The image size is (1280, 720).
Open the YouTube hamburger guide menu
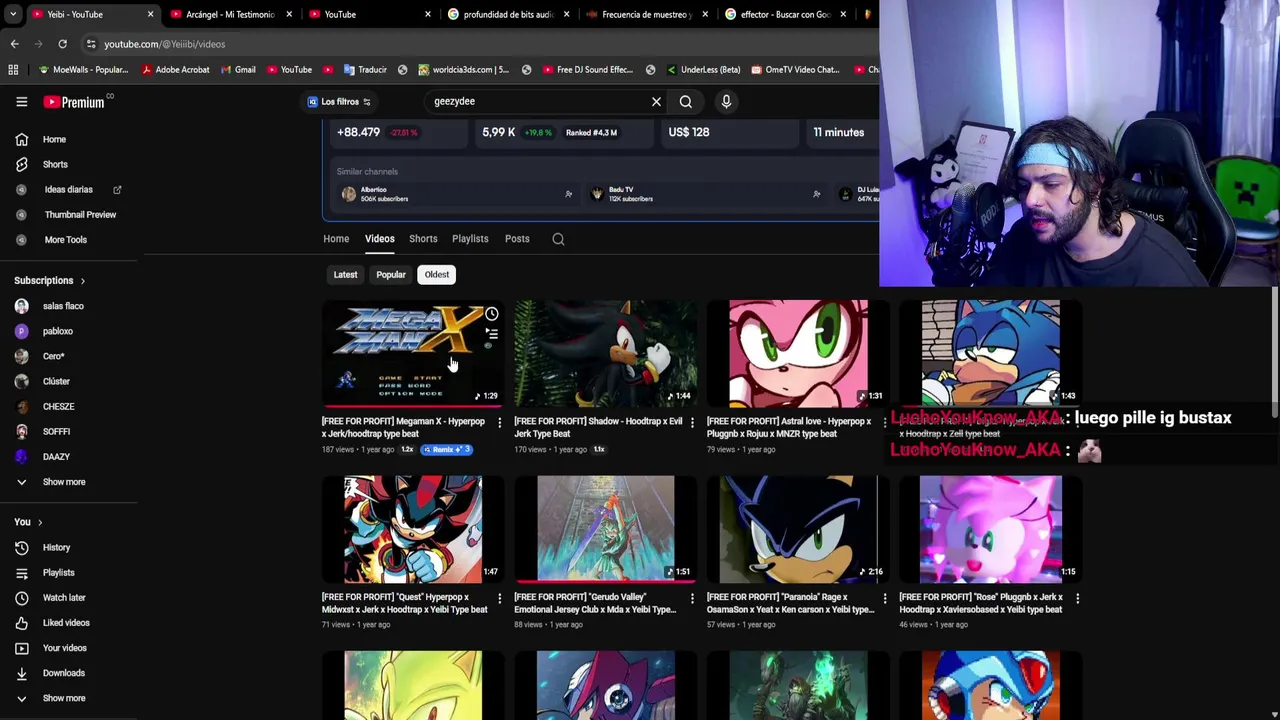(x=21, y=101)
